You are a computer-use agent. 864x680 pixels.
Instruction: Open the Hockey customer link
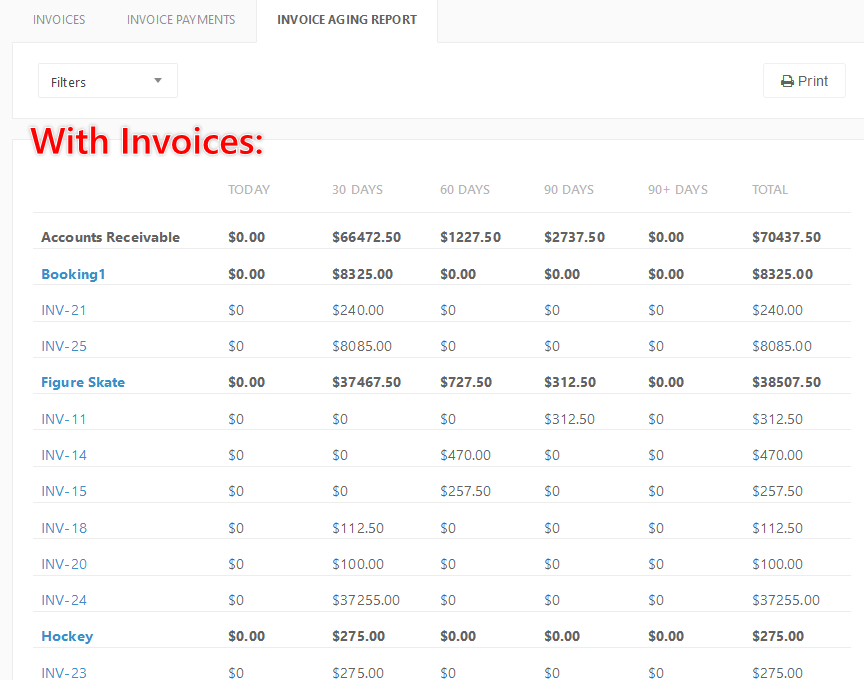(67, 636)
